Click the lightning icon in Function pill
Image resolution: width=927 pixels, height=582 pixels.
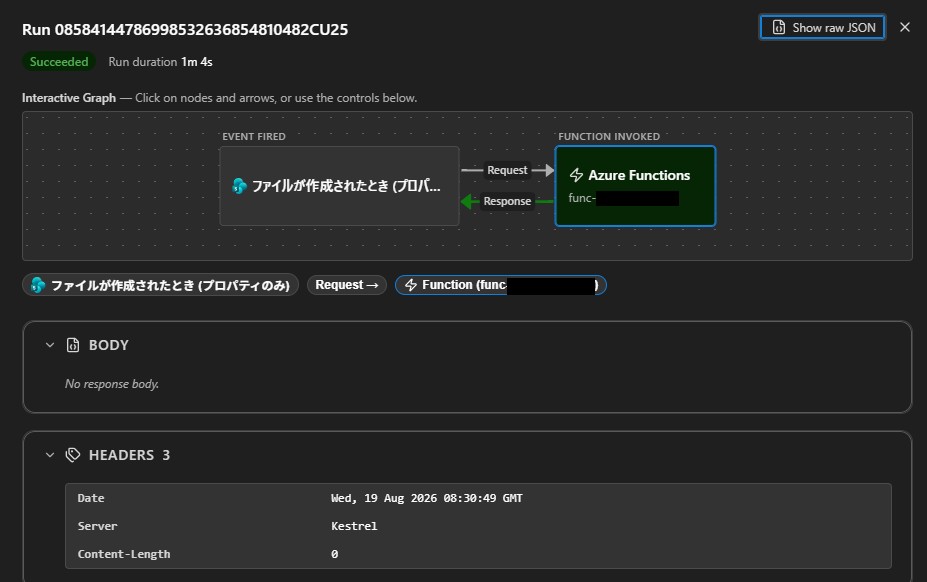point(411,285)
